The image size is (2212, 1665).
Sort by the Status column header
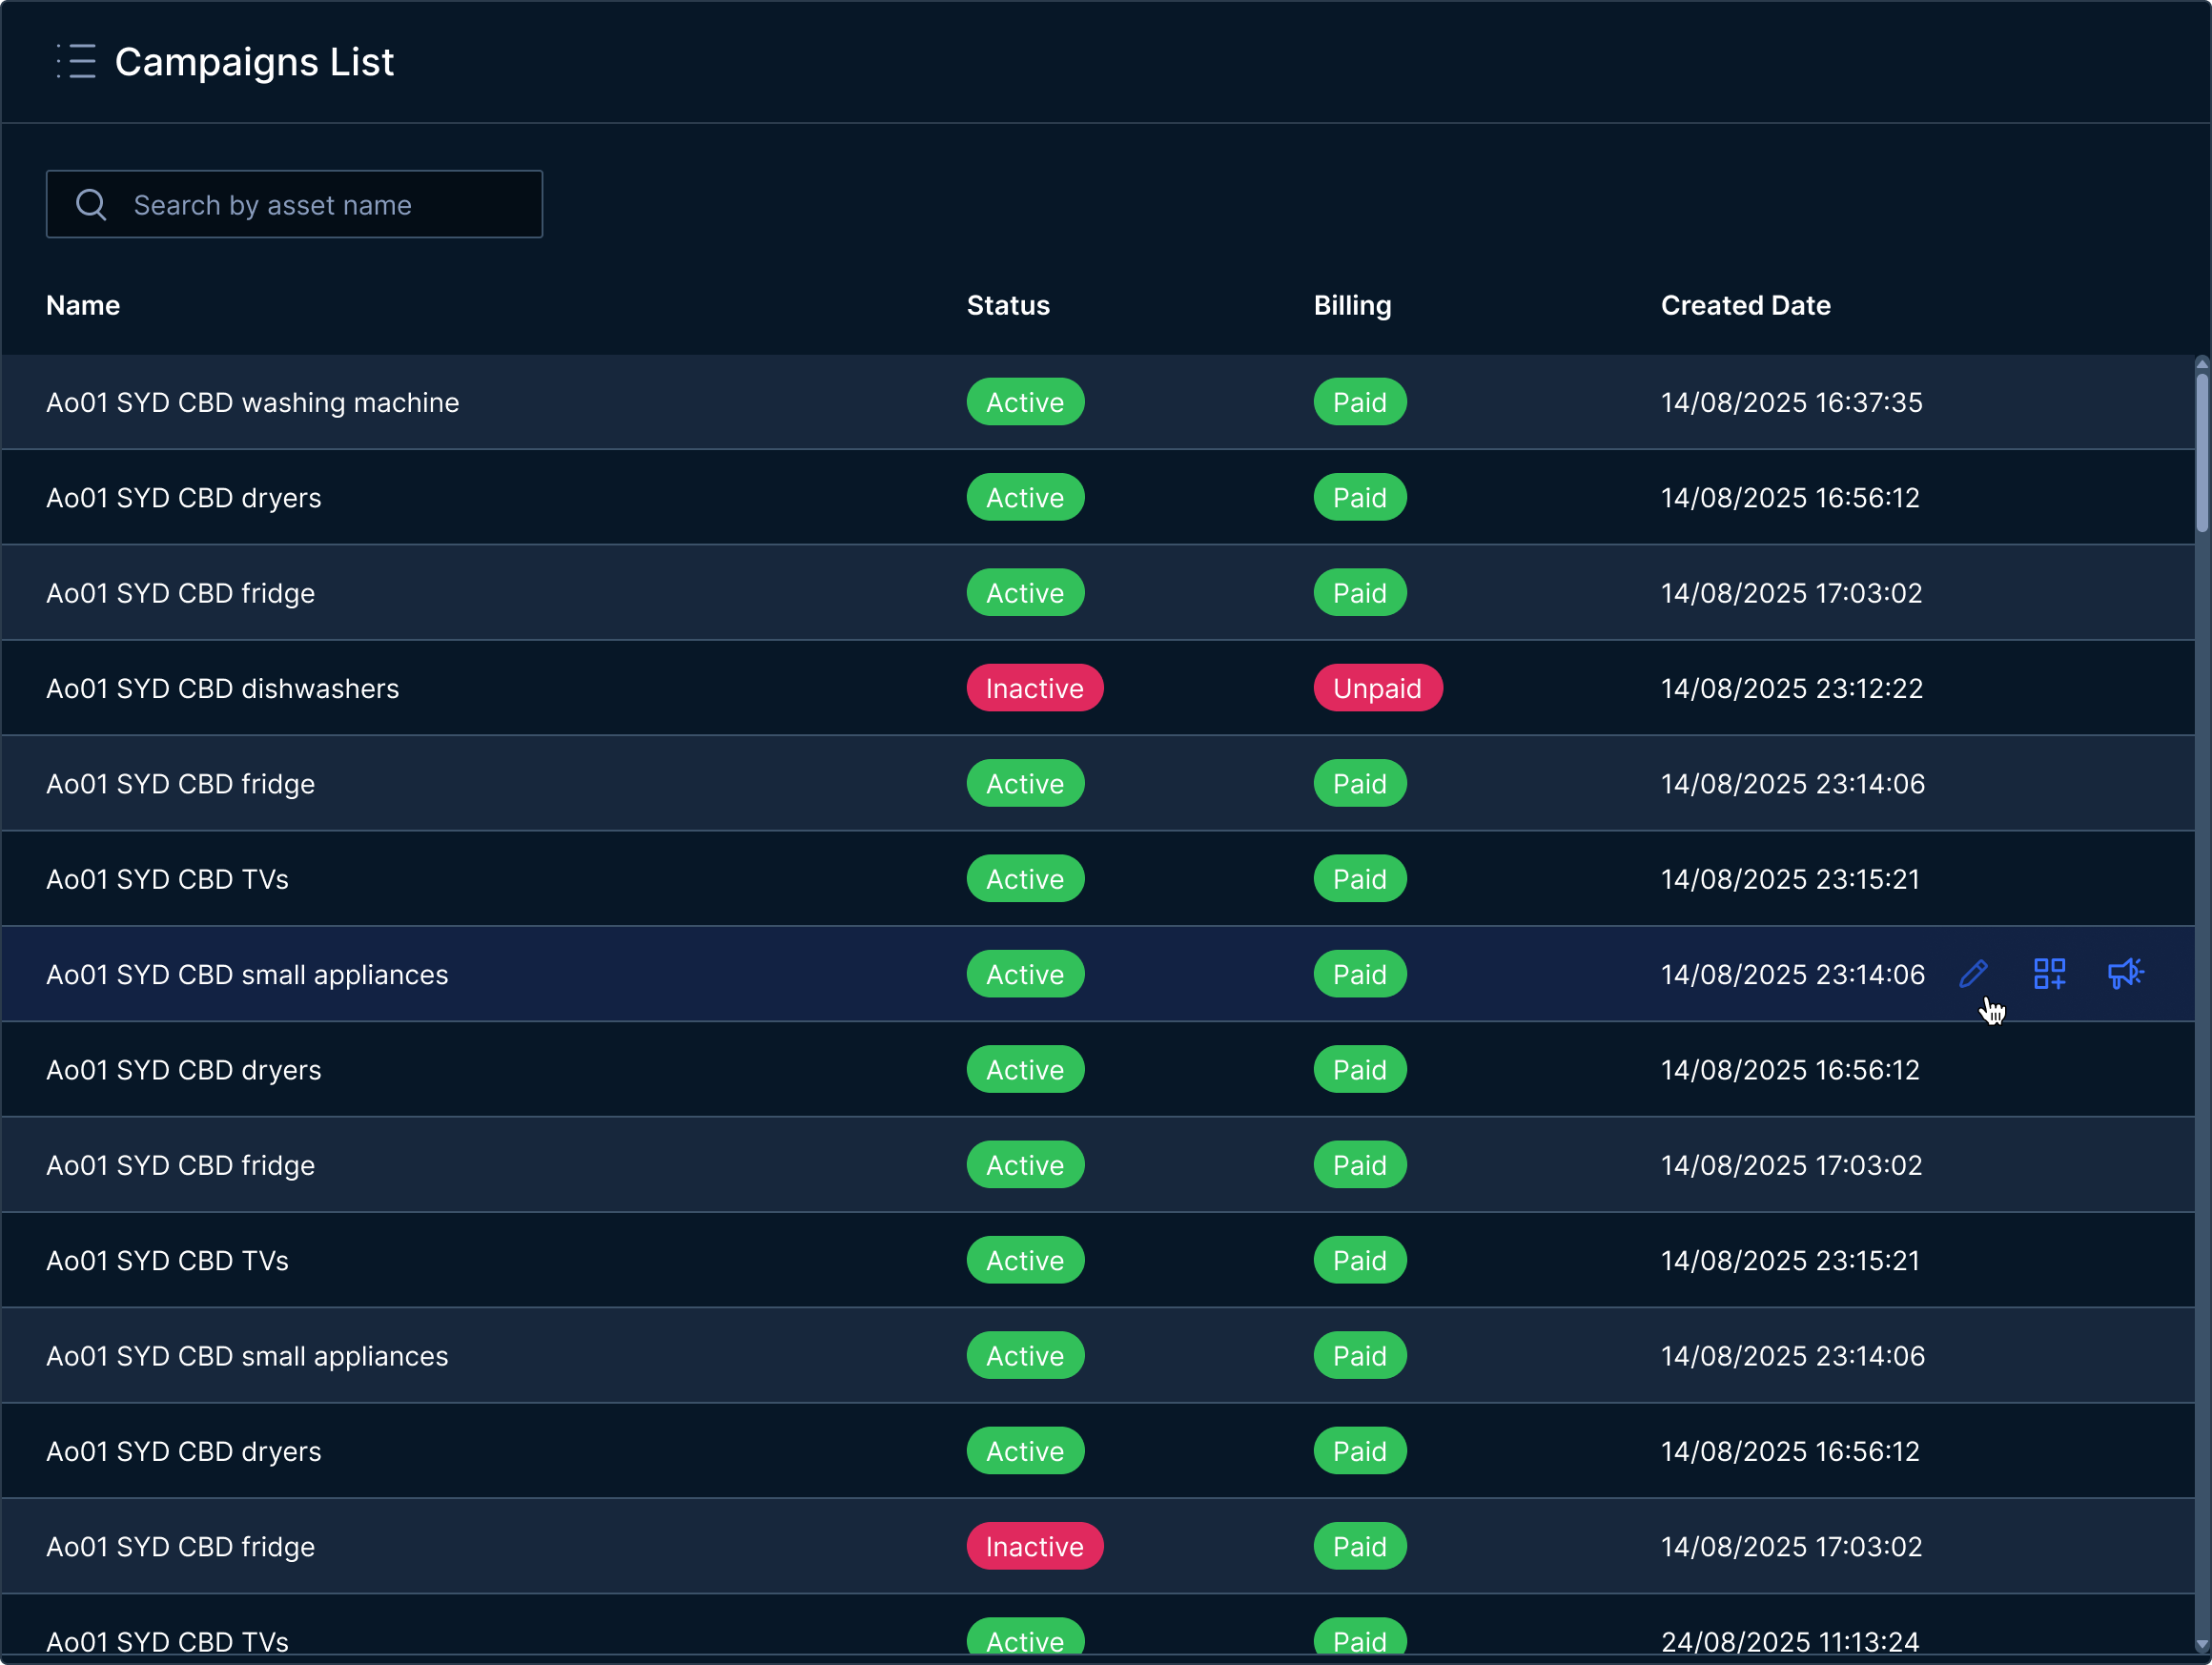(1008, 305)
